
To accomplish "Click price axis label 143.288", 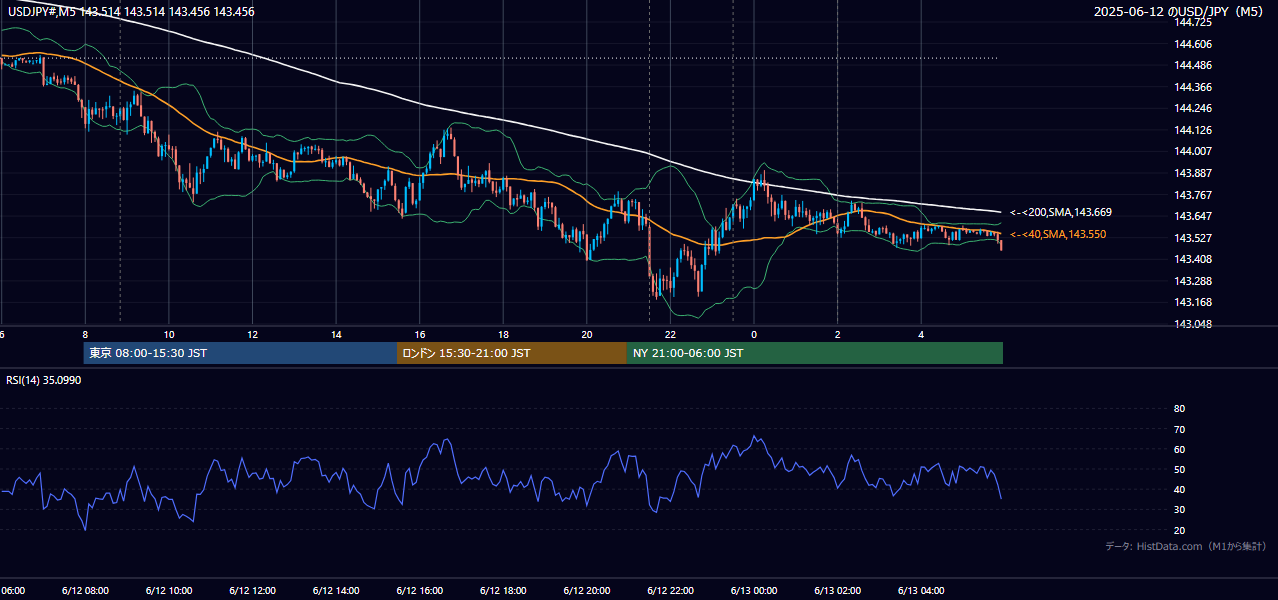I will [1194, 281].
